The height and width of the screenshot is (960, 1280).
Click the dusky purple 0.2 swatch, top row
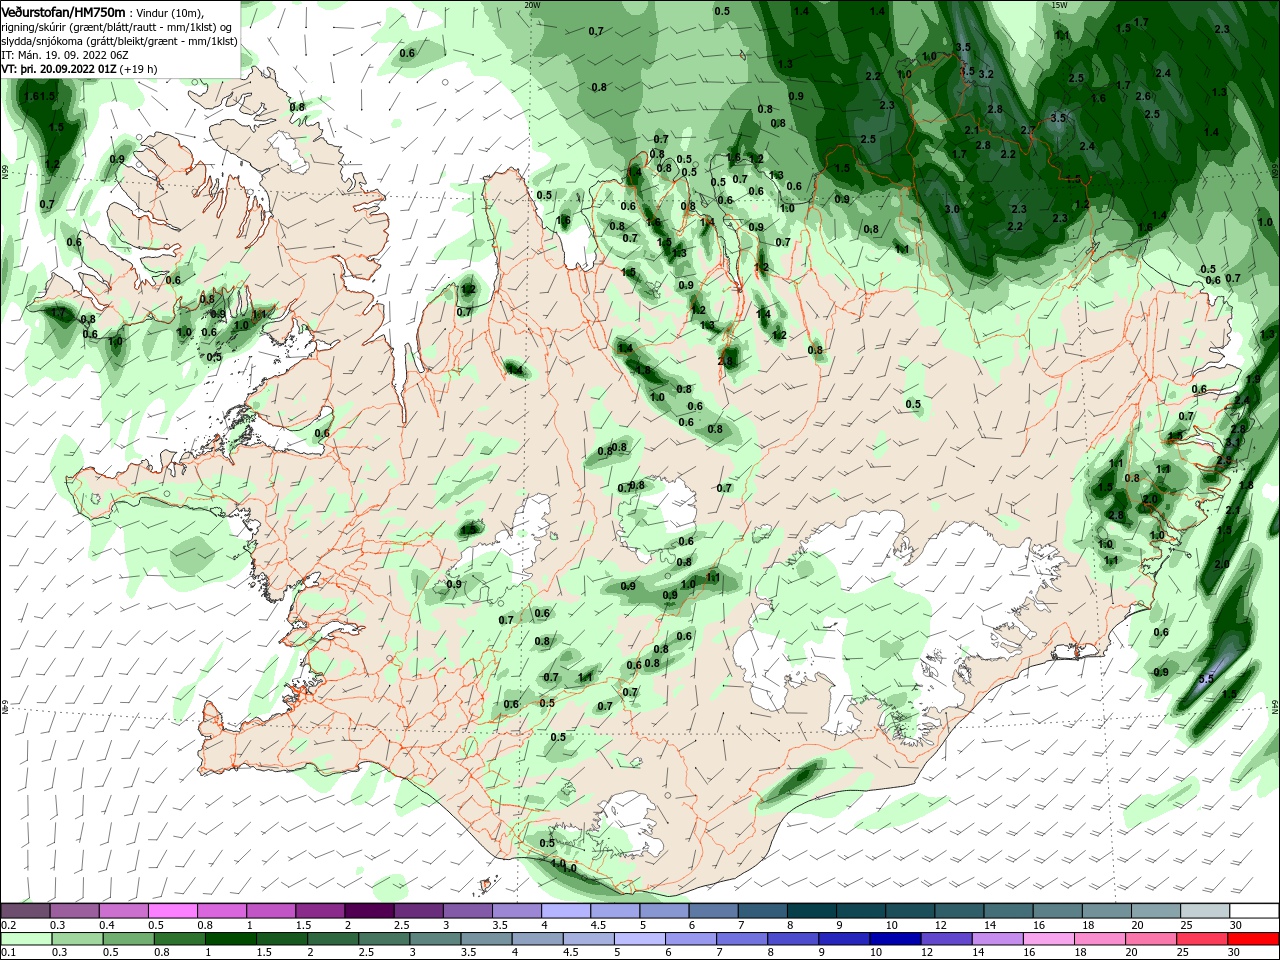pos(26,911)
